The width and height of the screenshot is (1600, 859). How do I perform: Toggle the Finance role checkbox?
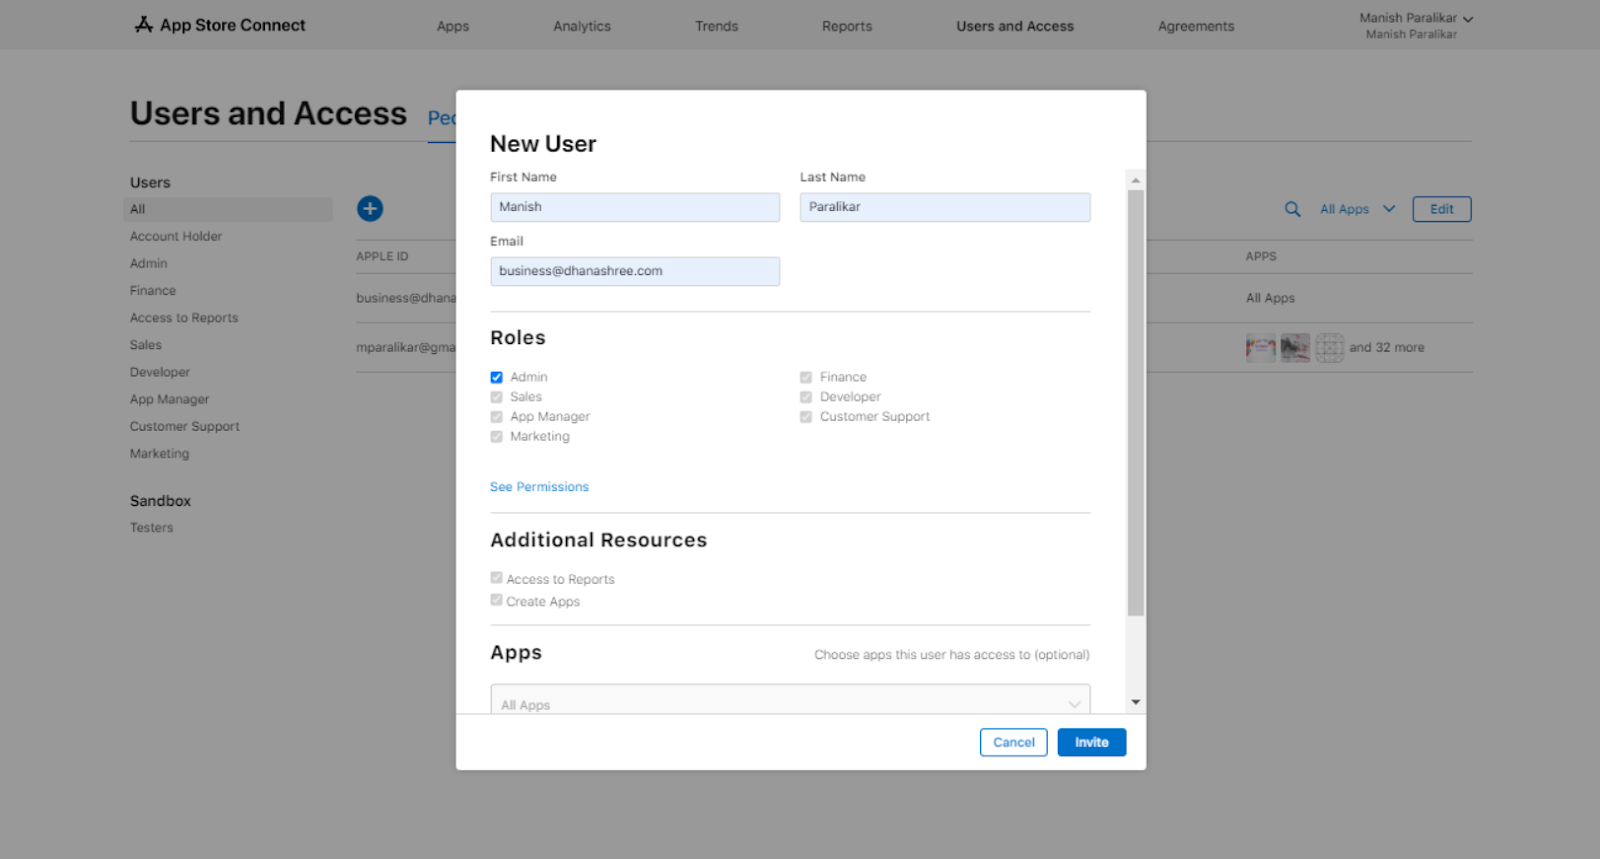point(806,377)
